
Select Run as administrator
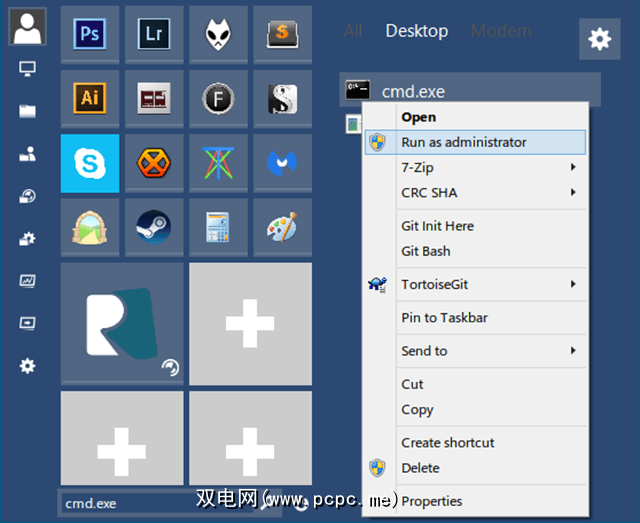(476, 142)
